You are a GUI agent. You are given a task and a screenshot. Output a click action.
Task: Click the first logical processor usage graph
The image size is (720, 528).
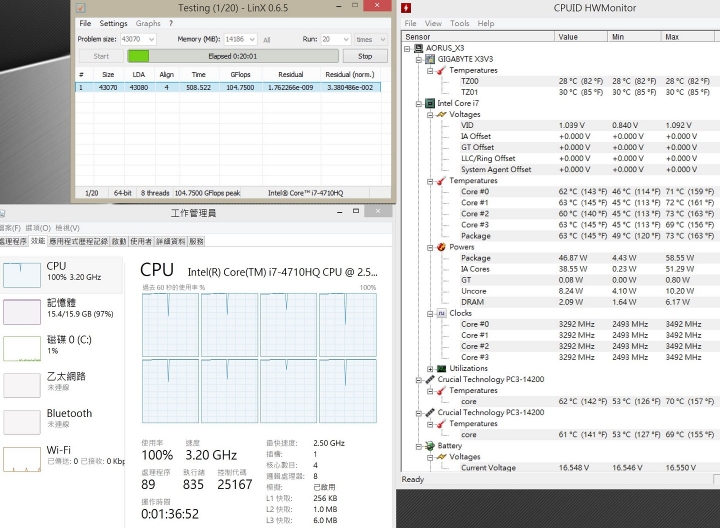(x=170, y=325)
